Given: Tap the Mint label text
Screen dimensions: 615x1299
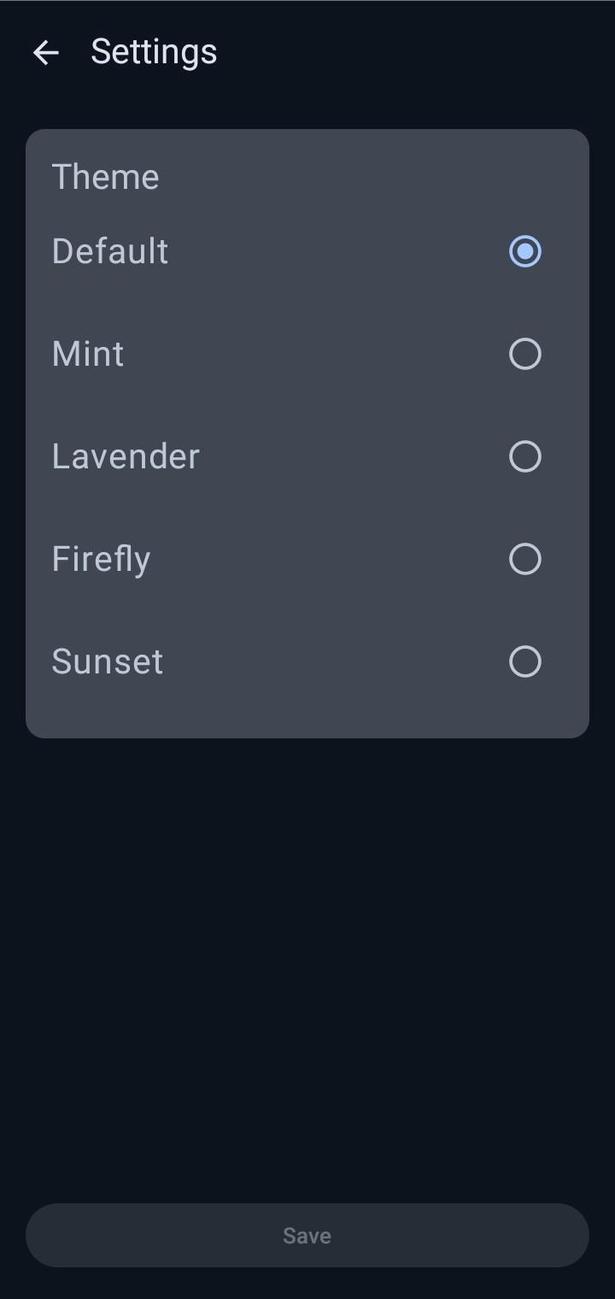Looking at the screenshot, I should point(87,354).
